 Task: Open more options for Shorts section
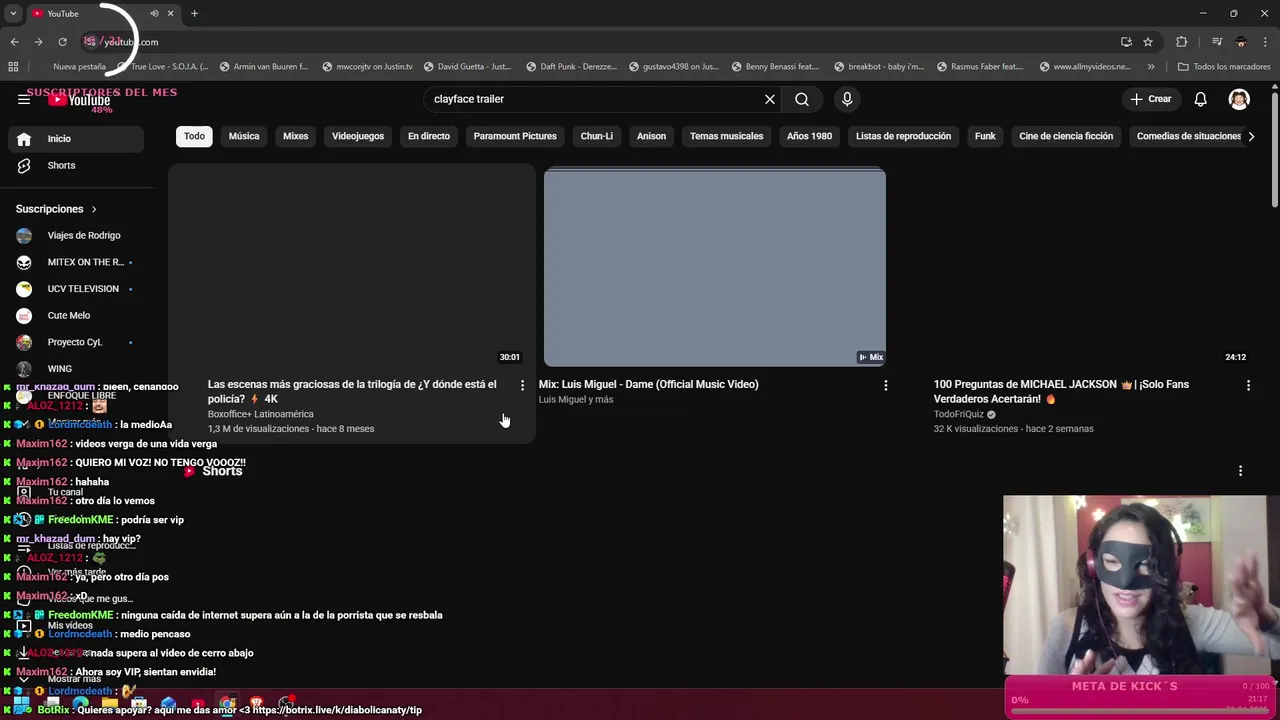[1240, 471]
